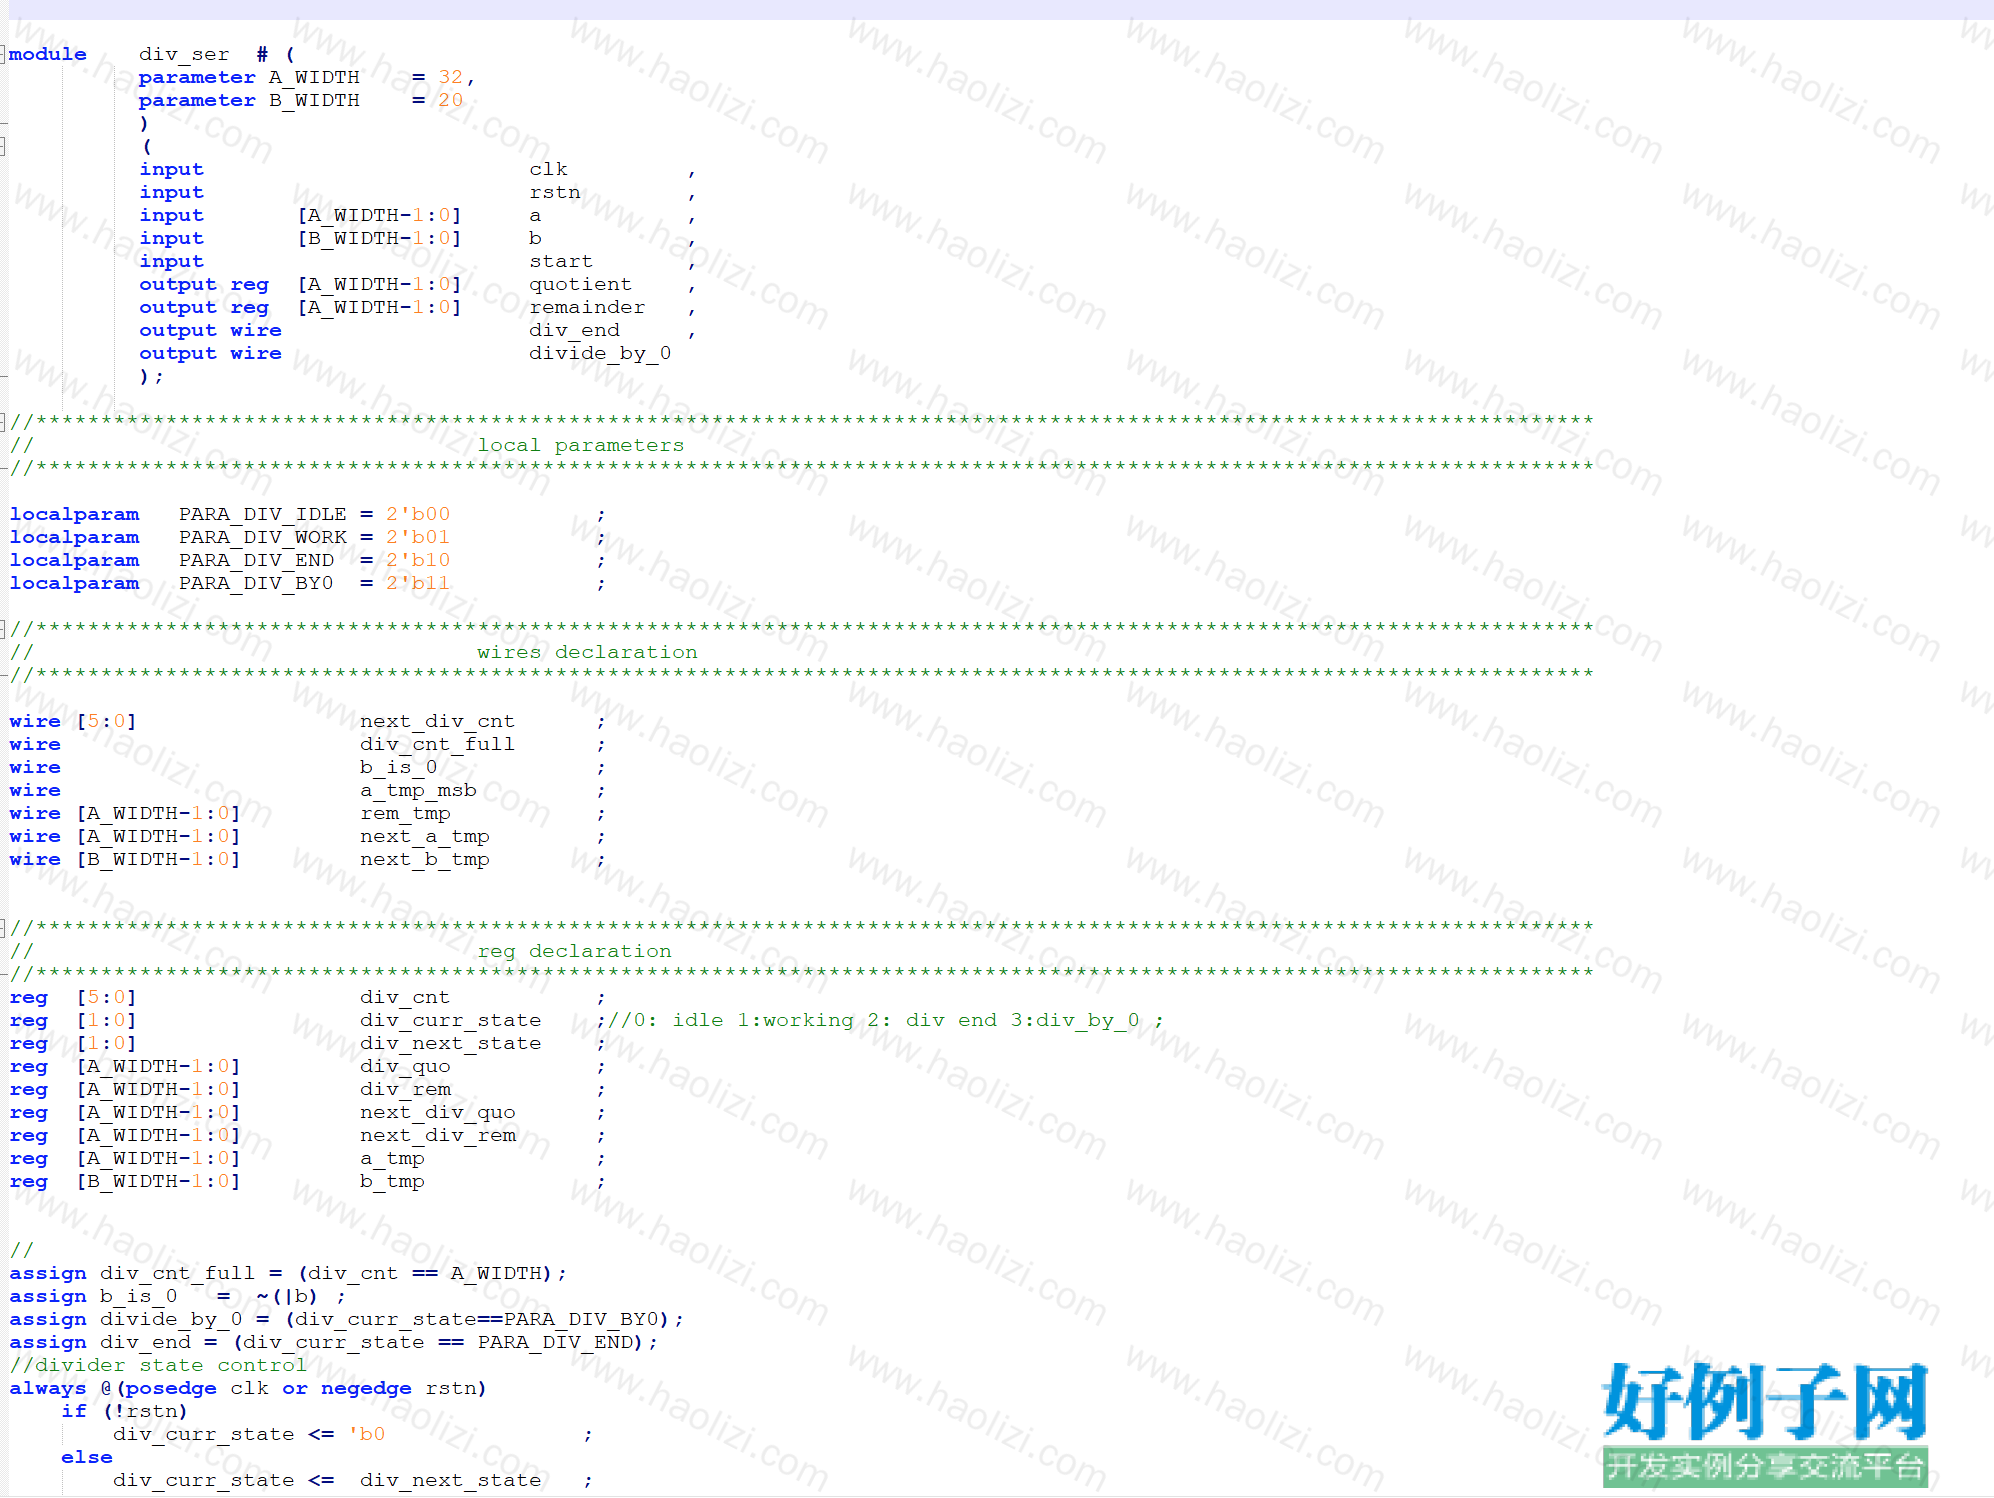Screen dimensions: 1994x1498
Task: Click the 'remainder' output port name
Action: [x=587, y=307]
